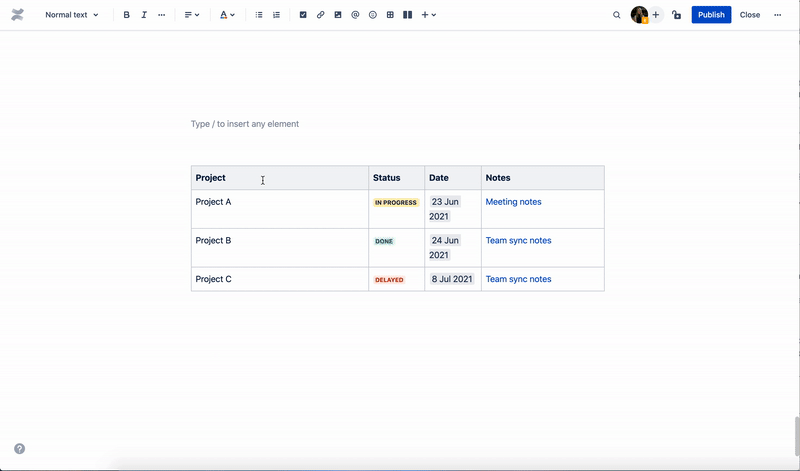Screen dimensions: 800x471
Task: Click the Notes header cell
Action: [543, 178]
